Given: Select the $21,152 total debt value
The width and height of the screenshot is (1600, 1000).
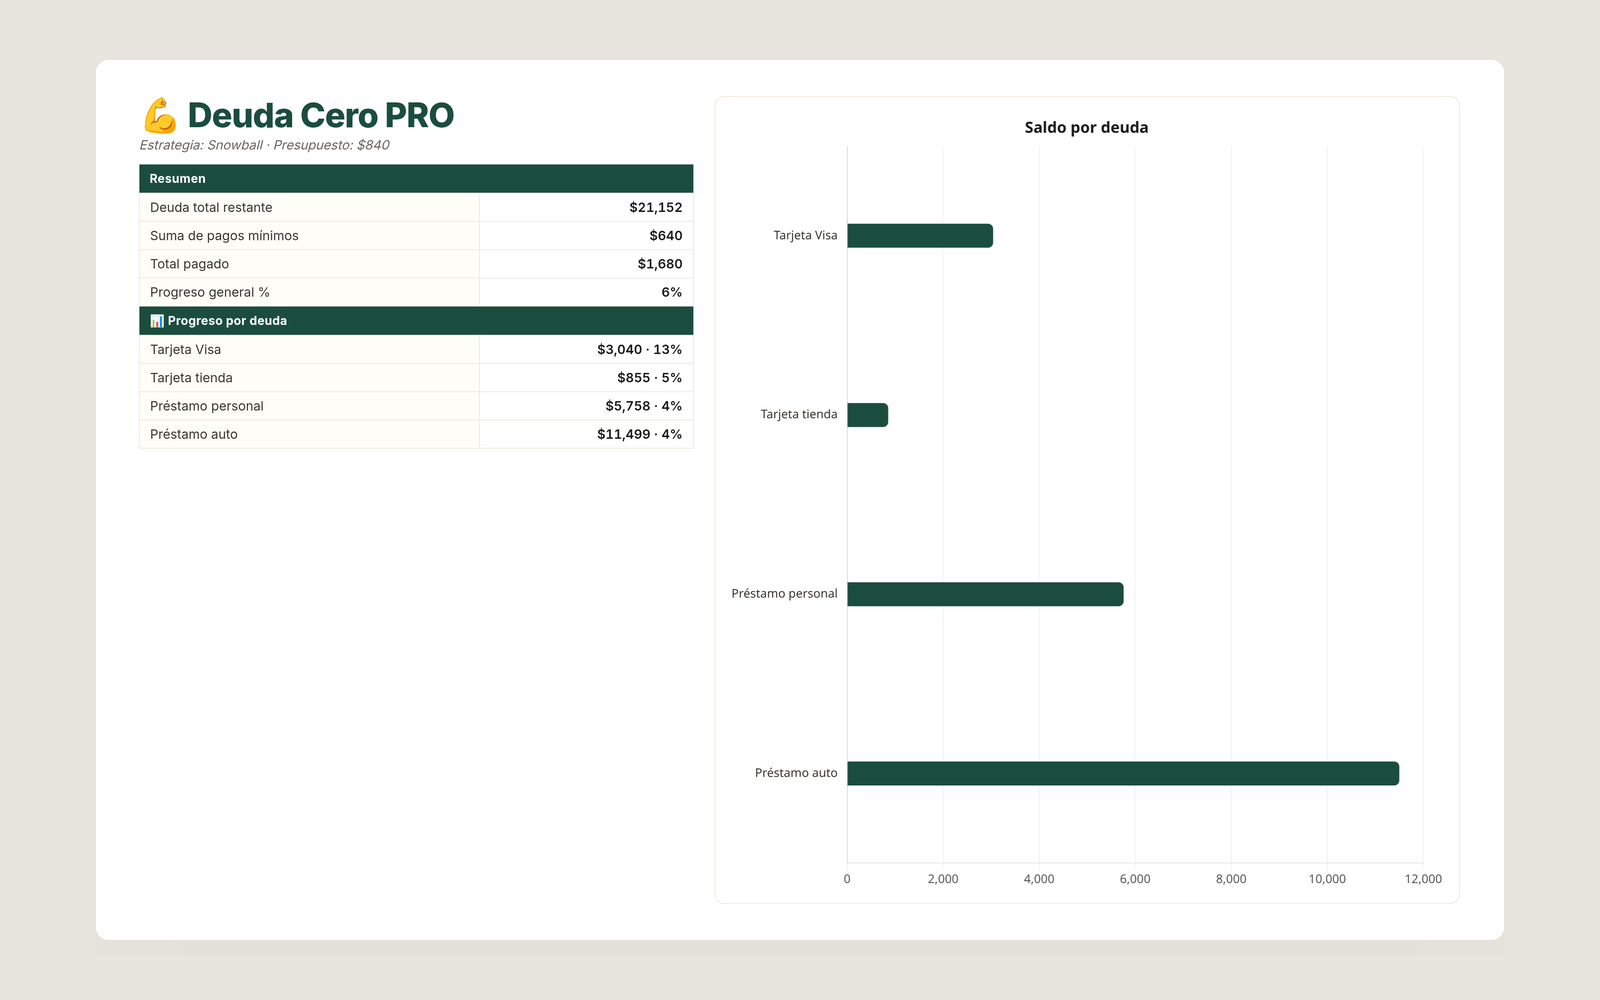Looking at the screenshot, I should click(x=656, y=208).
